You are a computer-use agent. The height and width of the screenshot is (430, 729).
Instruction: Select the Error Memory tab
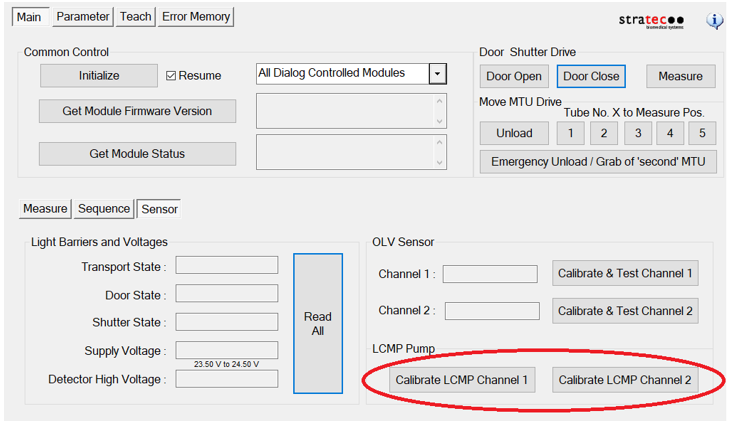click(196, 16)
